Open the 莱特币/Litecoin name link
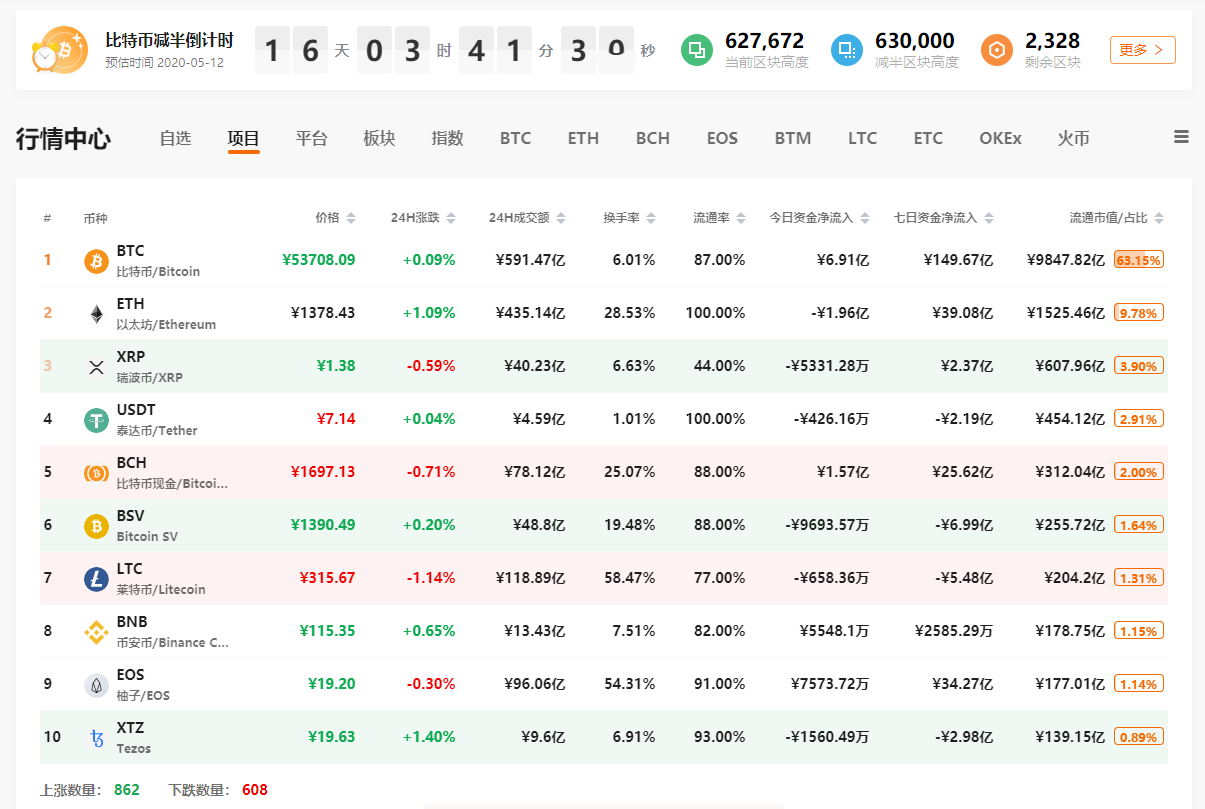The width and height of the screenshot is (1205, 809). [x=161, y=589]
